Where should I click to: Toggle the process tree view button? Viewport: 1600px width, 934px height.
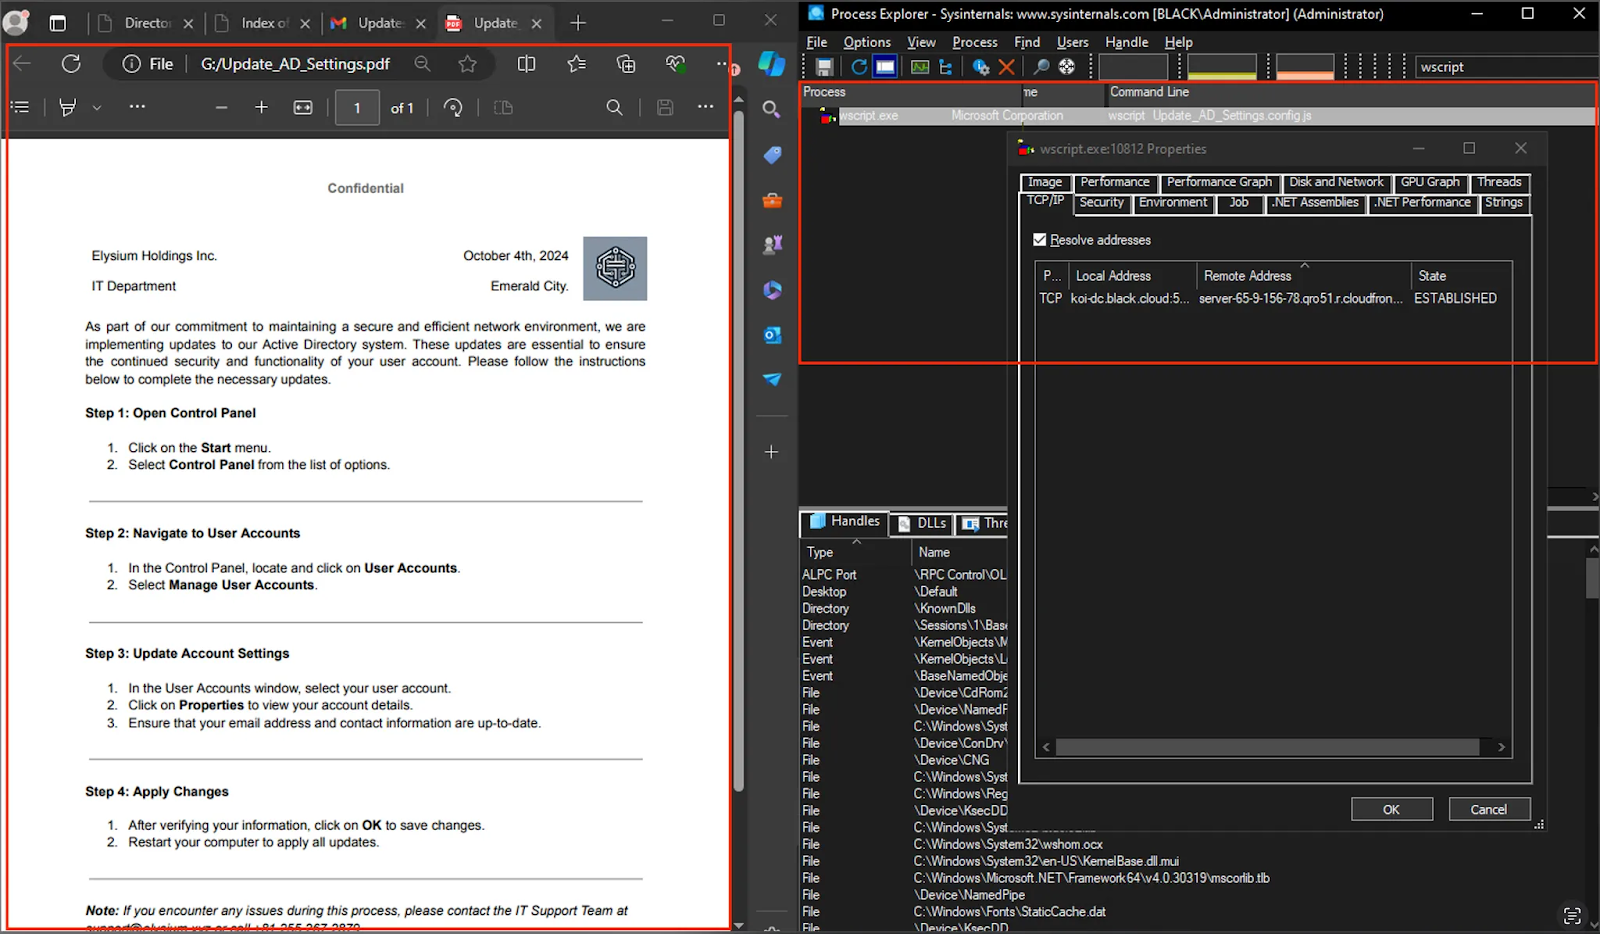click(x=946, y=67)
